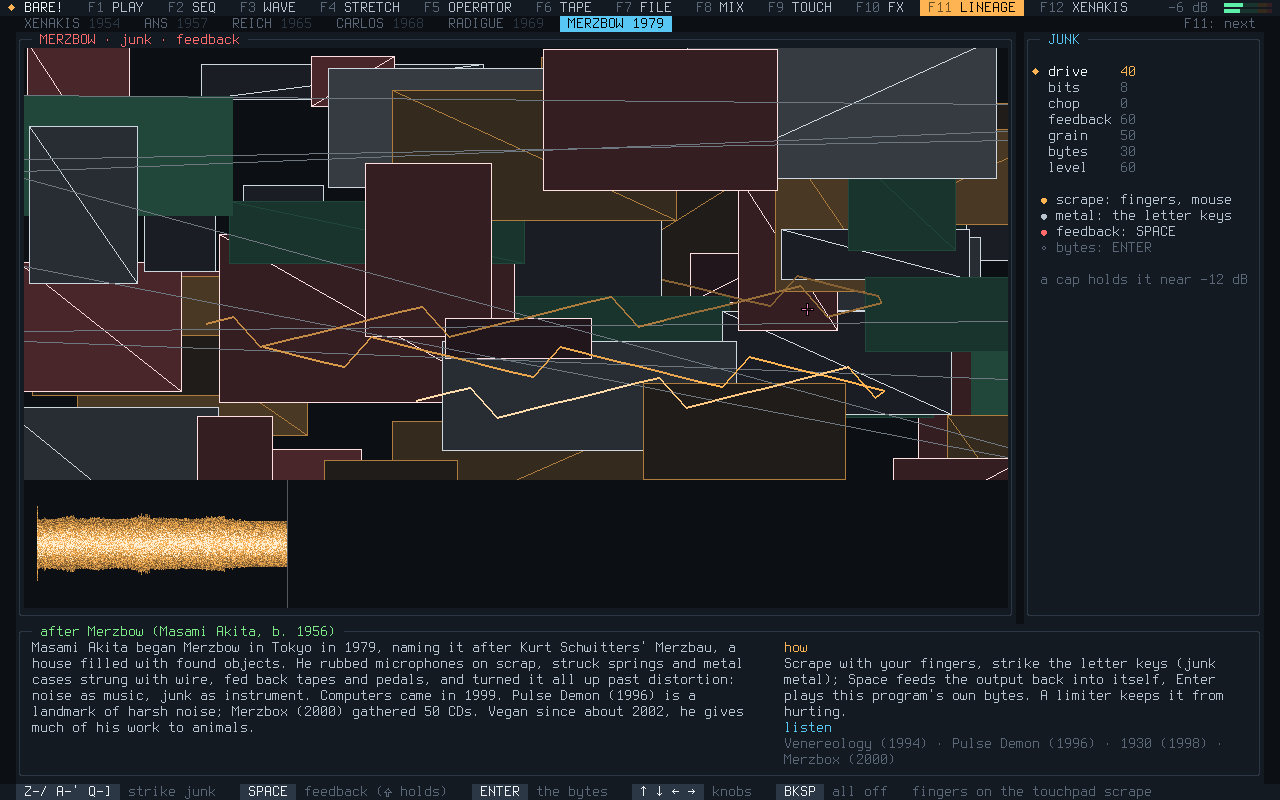
Task: Click the ENTER key hint for the bytes
Action: click(x=540, y=791)
